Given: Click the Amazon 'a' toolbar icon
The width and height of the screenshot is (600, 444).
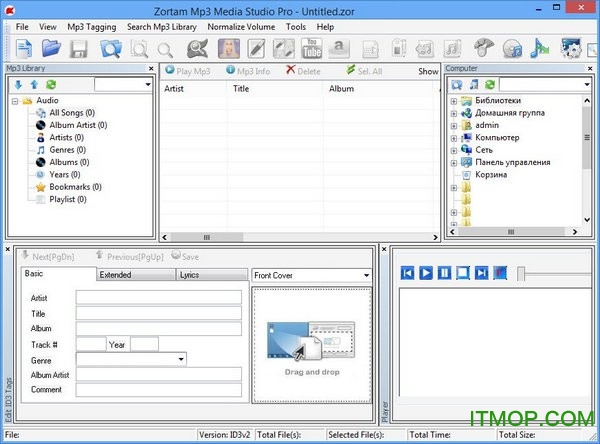Looking at the screenshot, I should 339,49.
